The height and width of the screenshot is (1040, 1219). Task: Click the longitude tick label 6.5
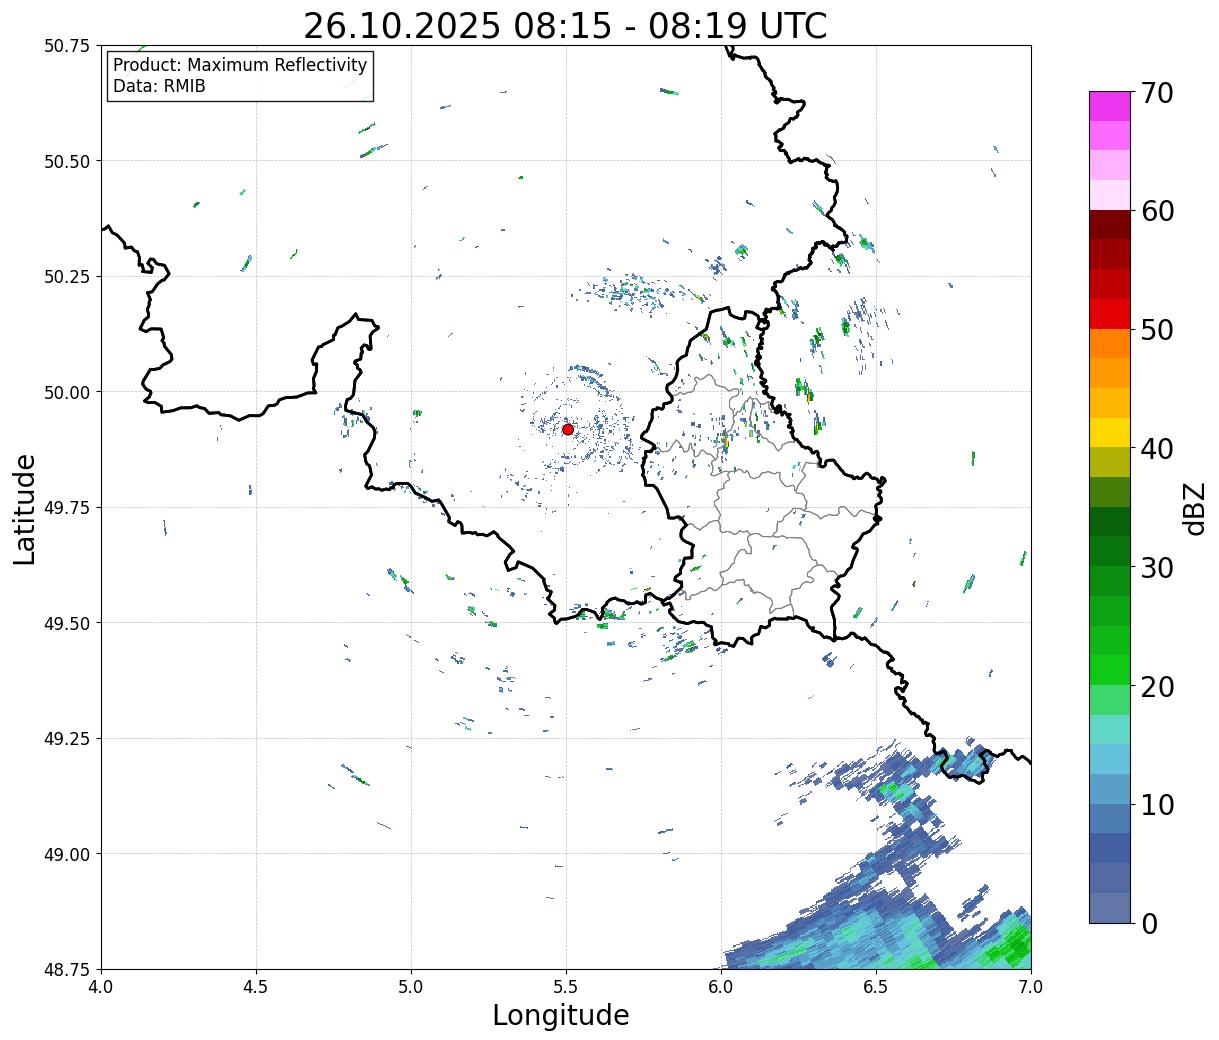[876, 987]
